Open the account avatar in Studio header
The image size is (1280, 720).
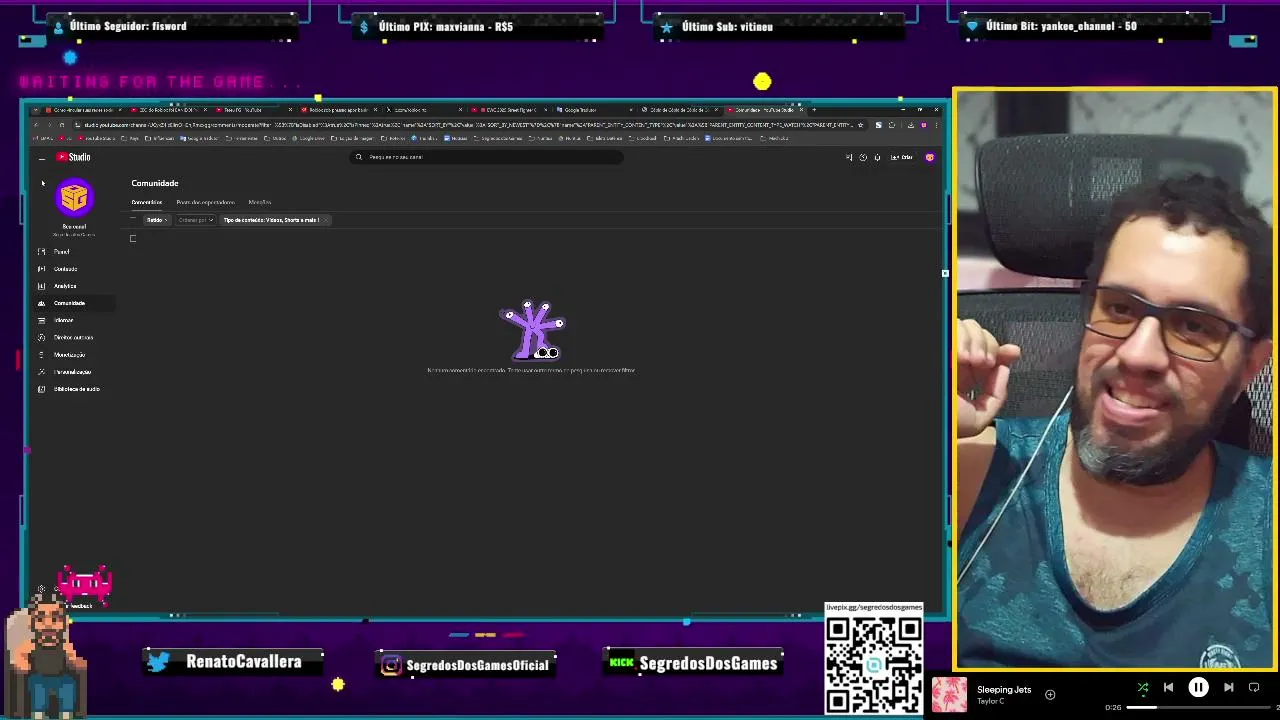(930, 157)
